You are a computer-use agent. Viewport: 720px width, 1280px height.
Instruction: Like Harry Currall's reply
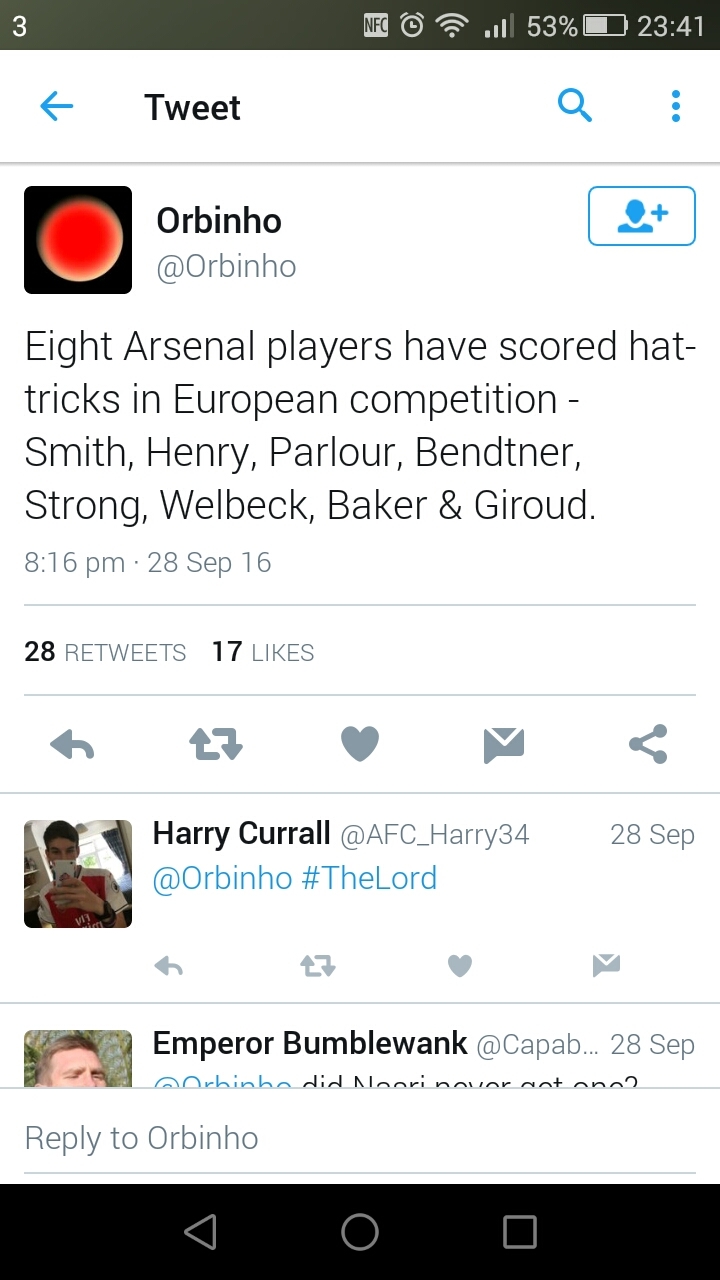(459, 965)
